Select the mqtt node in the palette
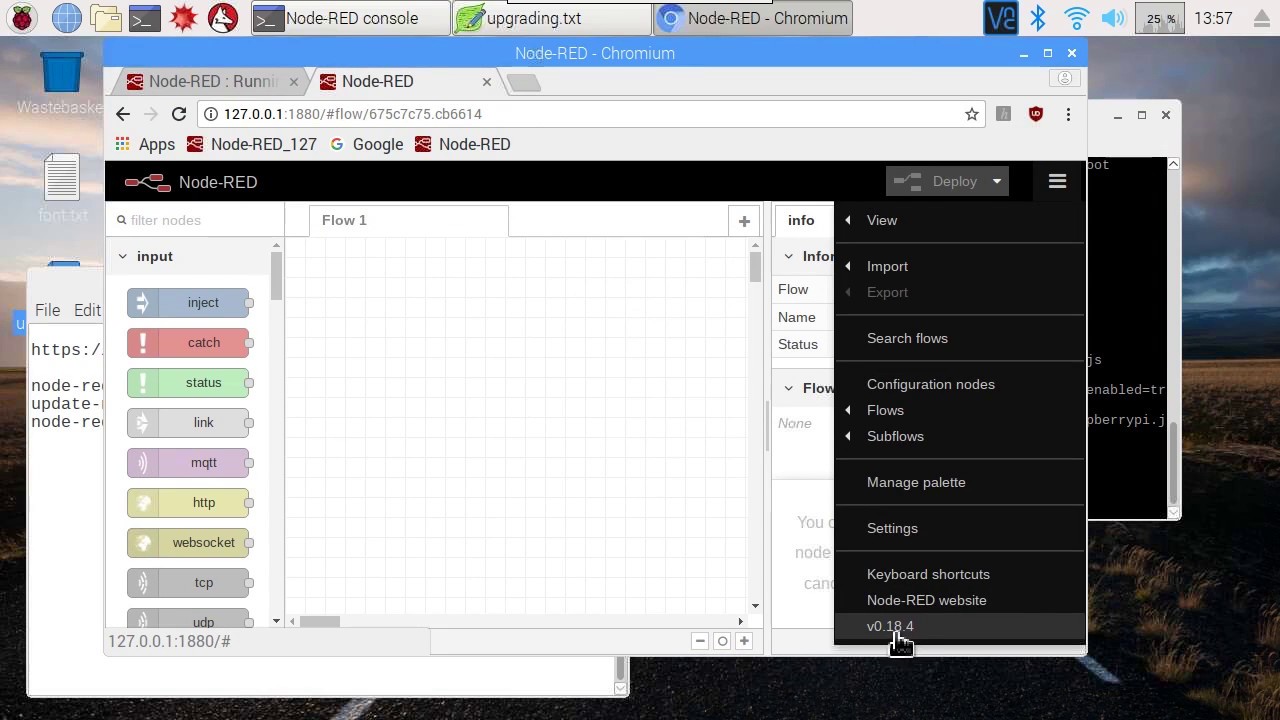The height and width of the screenshot is (720, 1280). (x=189, y=463)
